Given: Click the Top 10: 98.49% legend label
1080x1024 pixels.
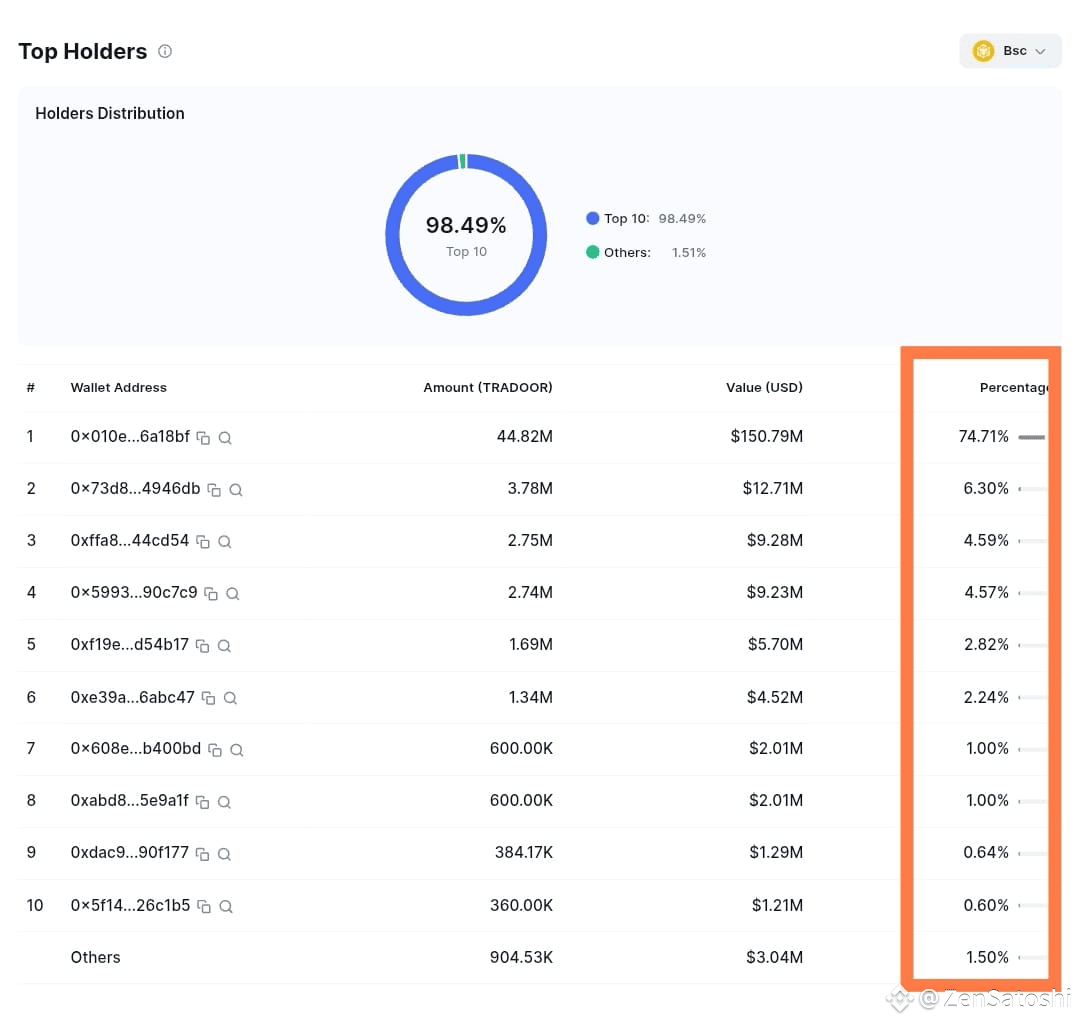Looking at the screenshot, I should [654, 218].
